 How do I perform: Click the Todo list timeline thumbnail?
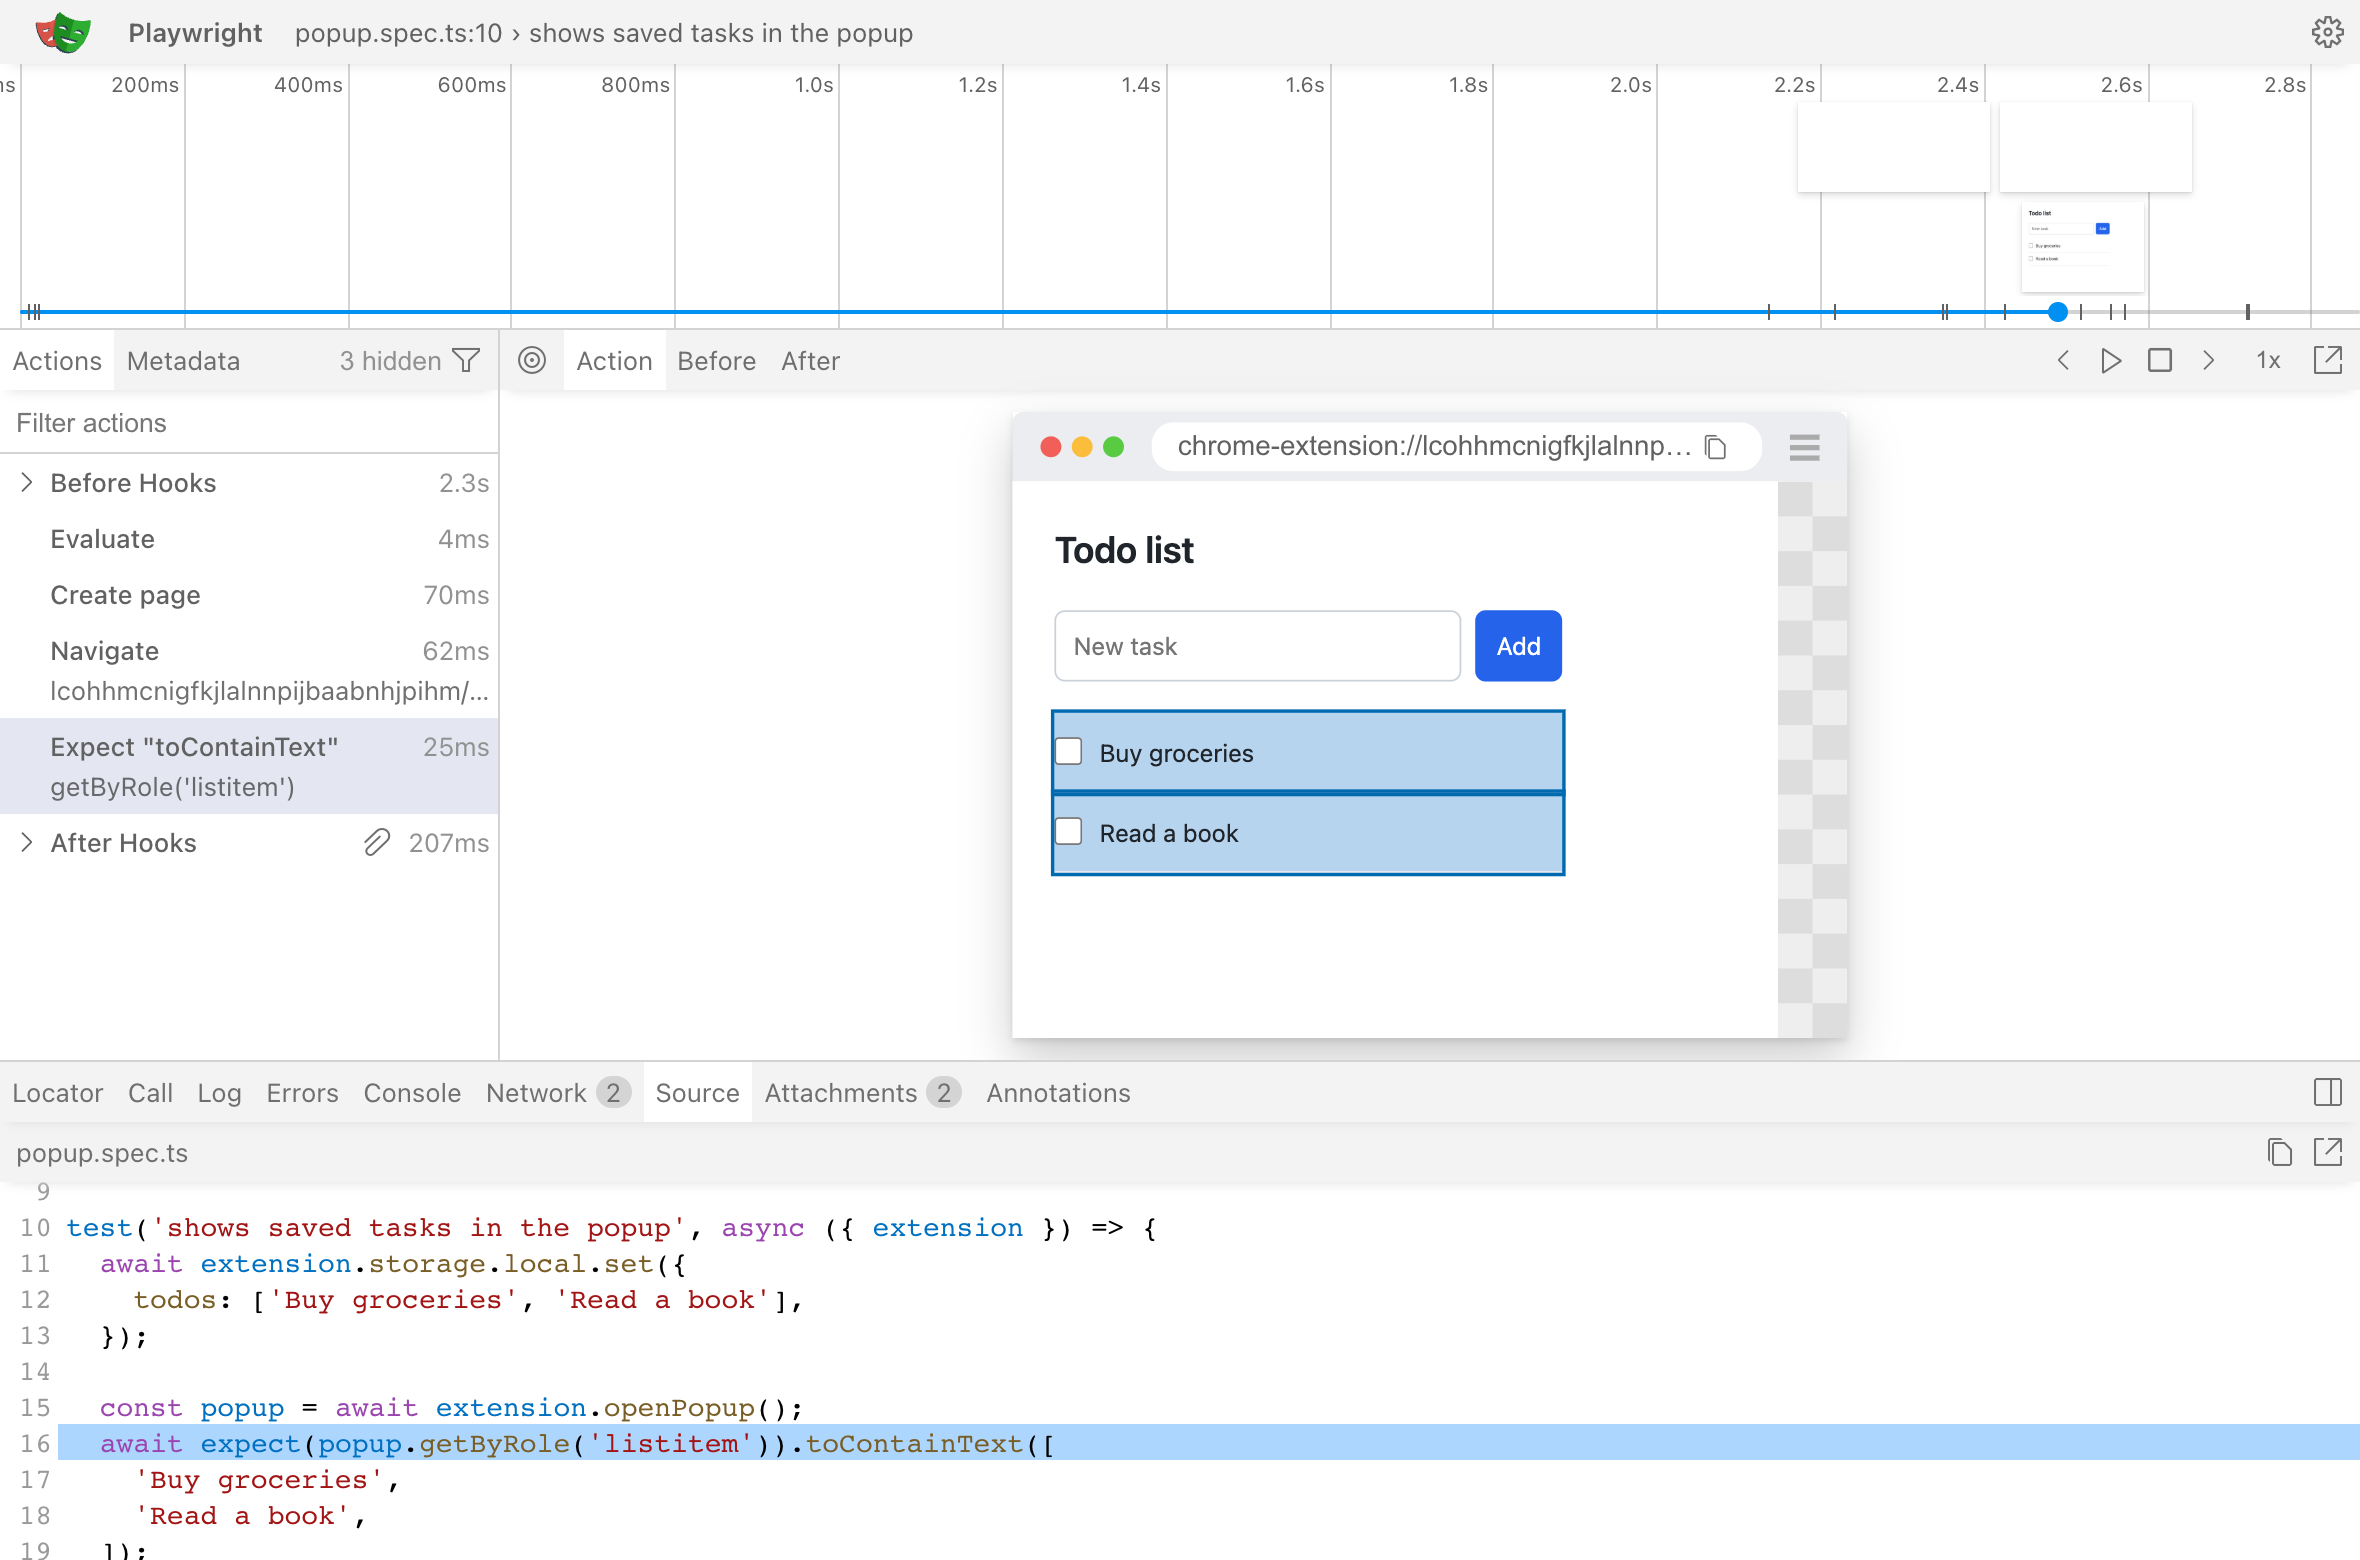[2082, 247]
